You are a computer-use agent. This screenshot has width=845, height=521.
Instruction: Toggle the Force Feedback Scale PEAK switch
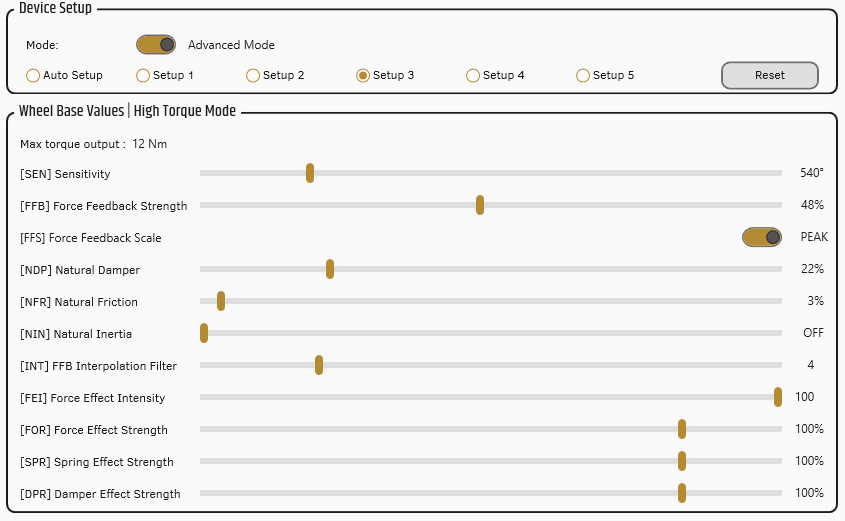pyautogui.click(x=761, y=237)
